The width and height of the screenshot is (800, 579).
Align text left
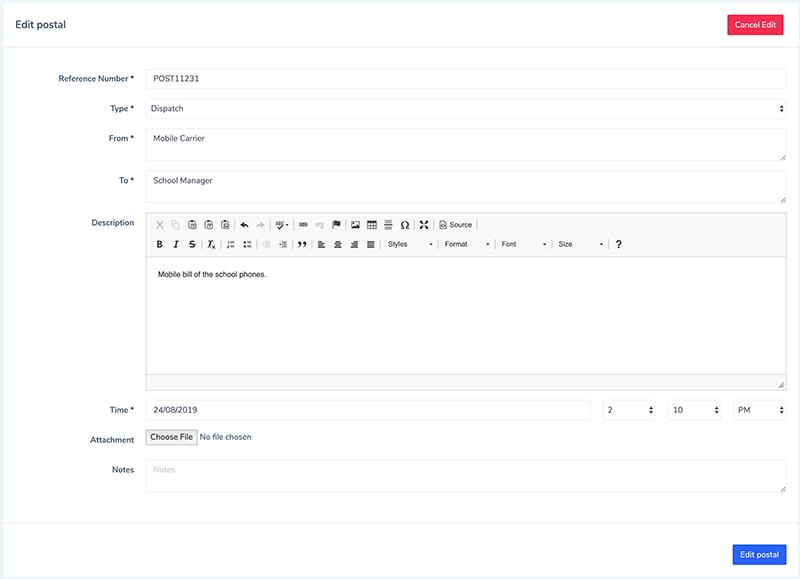(321, 244)
